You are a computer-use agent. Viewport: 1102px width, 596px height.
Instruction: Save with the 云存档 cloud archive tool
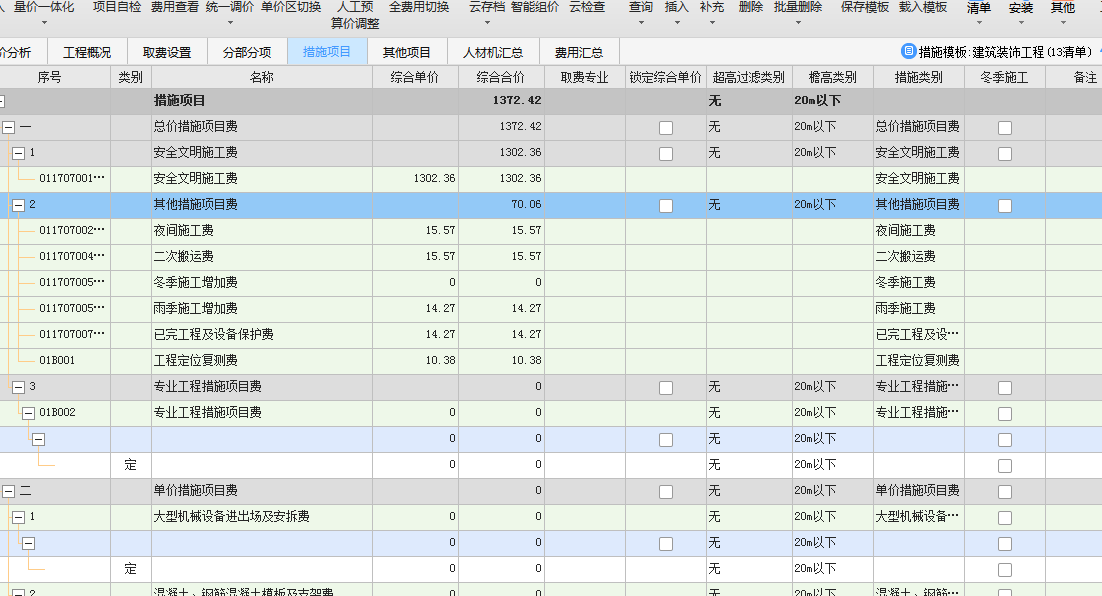click(x=486, y=8)
